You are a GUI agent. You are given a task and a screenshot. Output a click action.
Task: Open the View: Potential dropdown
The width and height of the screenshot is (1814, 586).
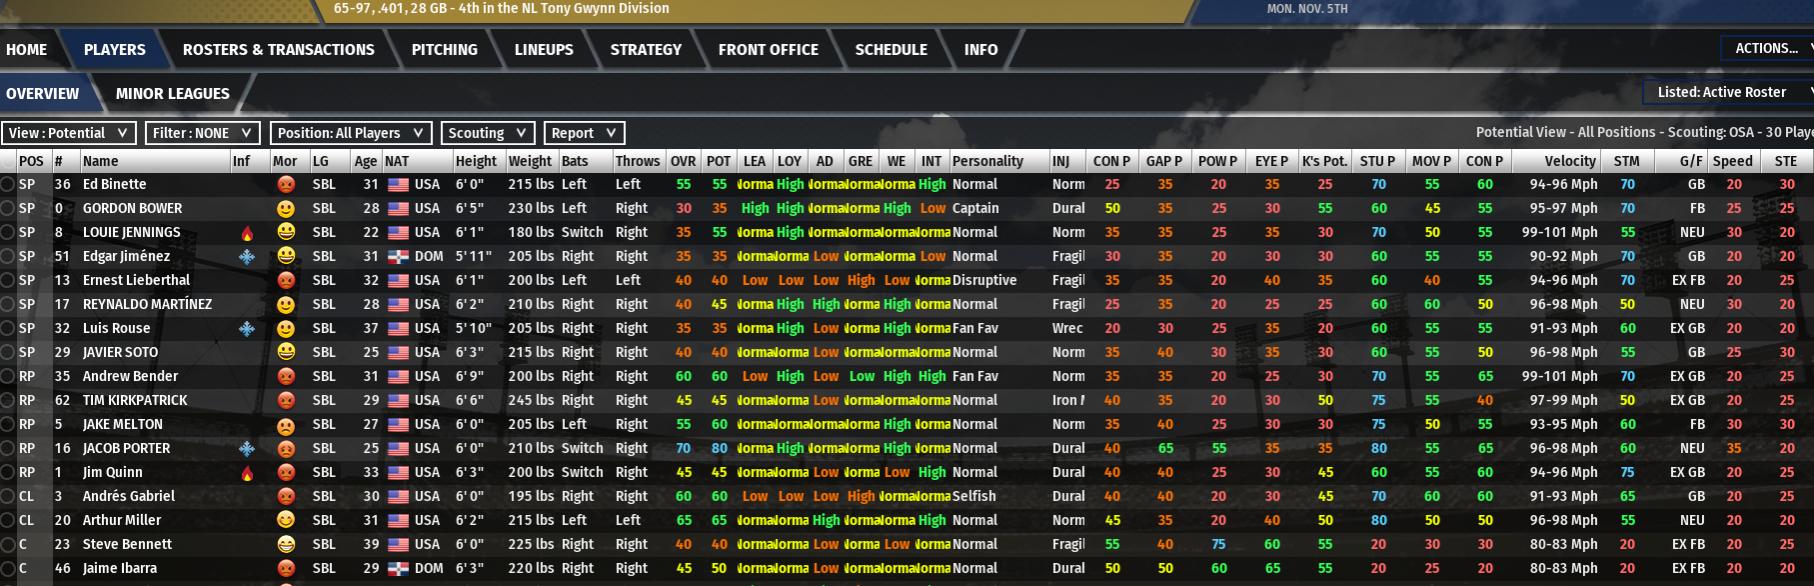69,133
